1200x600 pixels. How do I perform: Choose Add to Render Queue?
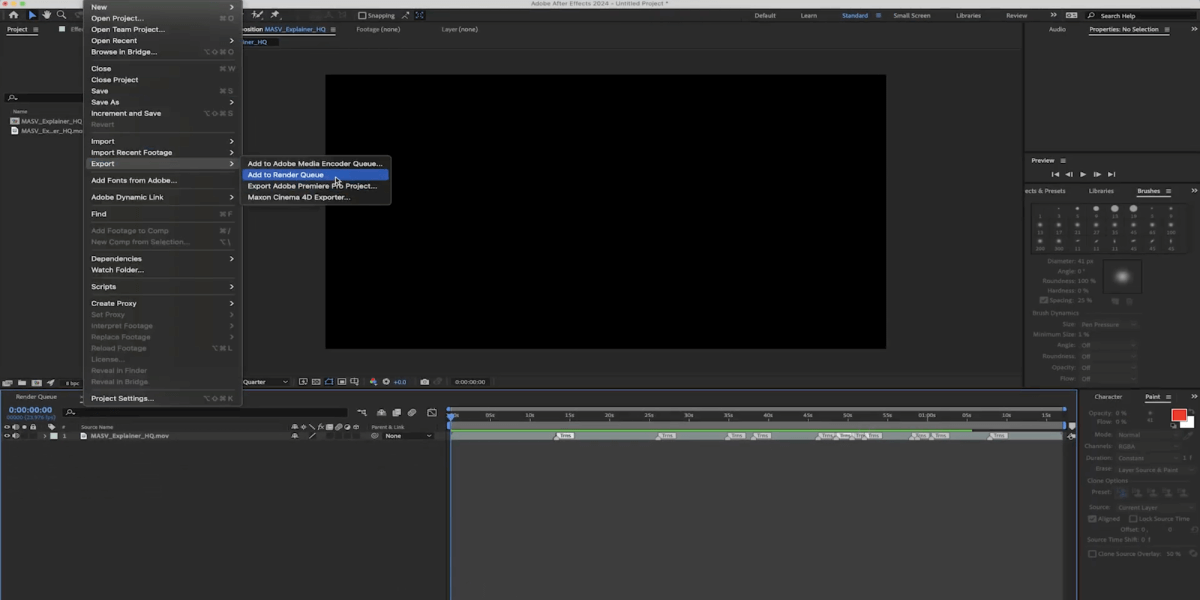pyautogui.click(x=316, y=175)
